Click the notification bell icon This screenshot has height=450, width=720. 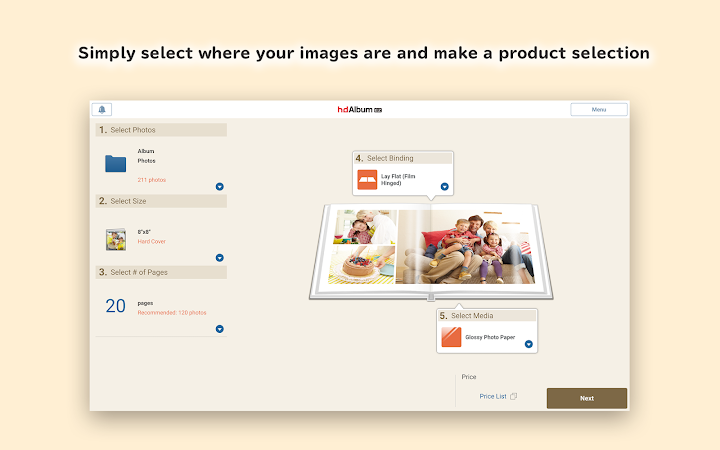[x=102, y=109]
